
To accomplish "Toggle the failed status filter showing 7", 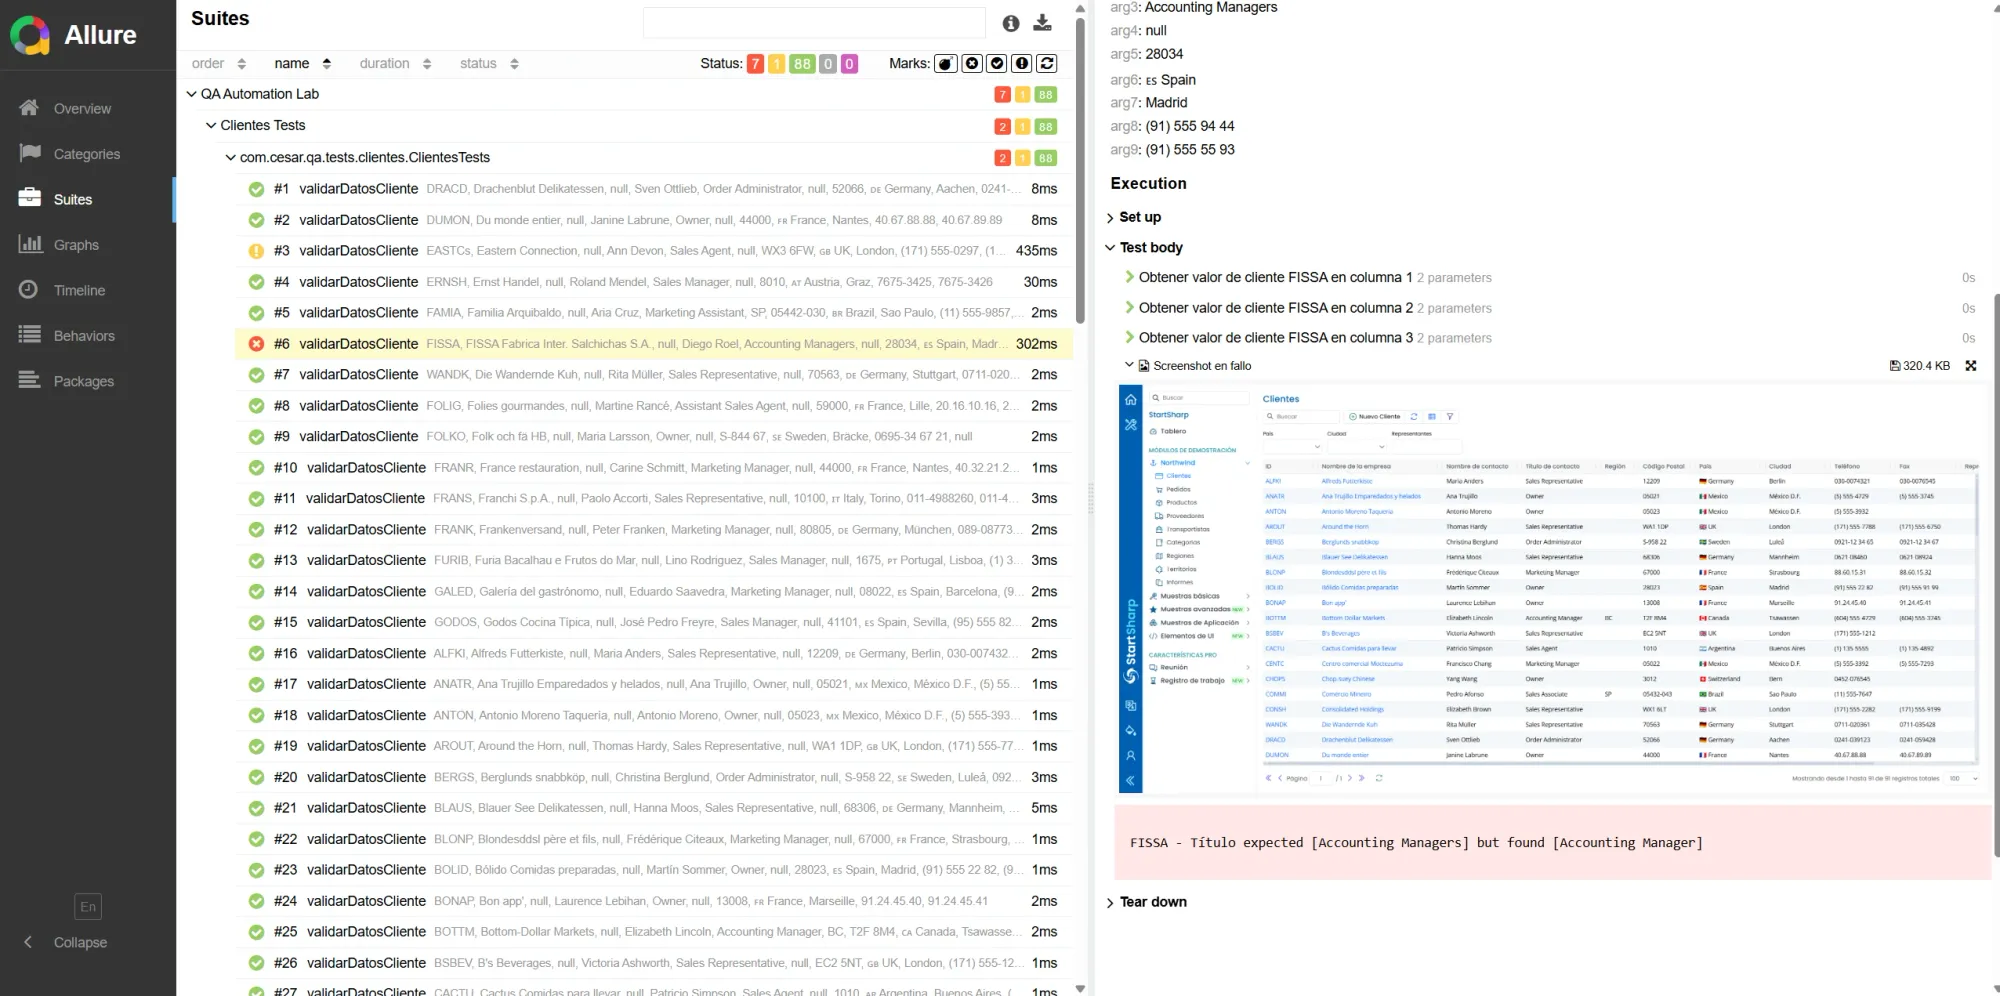I will pos(755,63).
